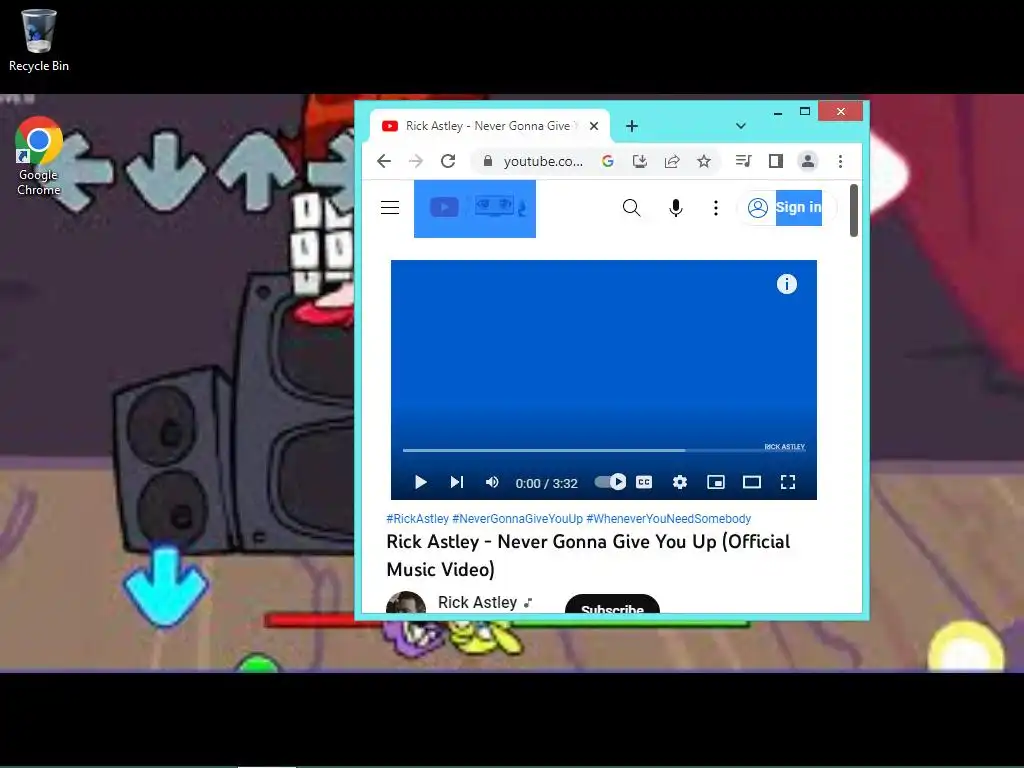1024x768 pixels.
Task: View site info via the lock icon
Action: [488, 161]
